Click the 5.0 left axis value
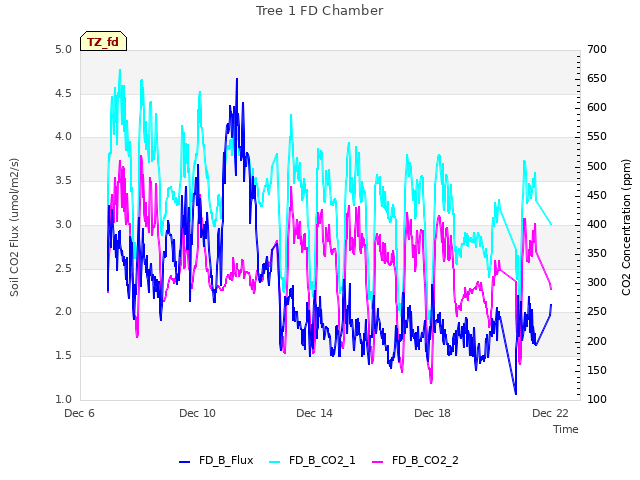The height and width of the screenshot is (480, 640). coord(63,49)
